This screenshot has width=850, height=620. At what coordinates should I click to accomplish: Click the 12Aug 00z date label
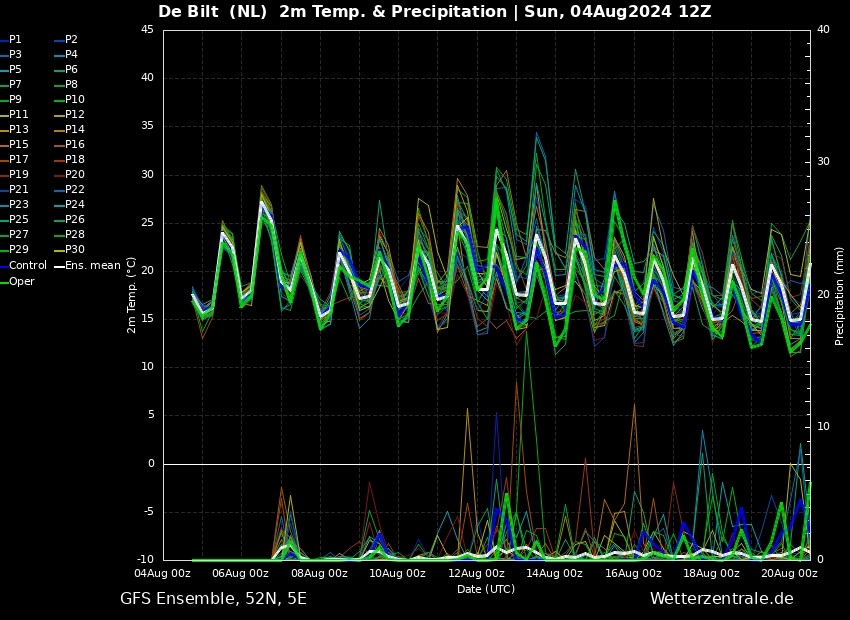pos(476,573)
